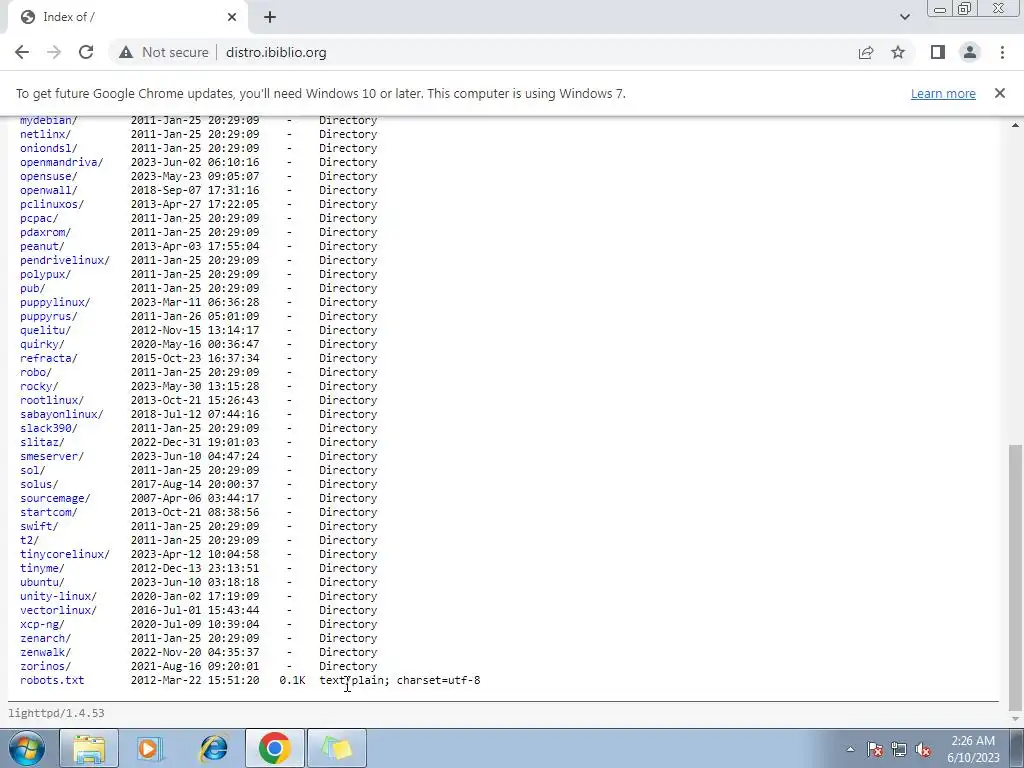This screenshot has height=768, width=1024.
Task: Open the solus/ directory link
Action: tap(39, 484)
